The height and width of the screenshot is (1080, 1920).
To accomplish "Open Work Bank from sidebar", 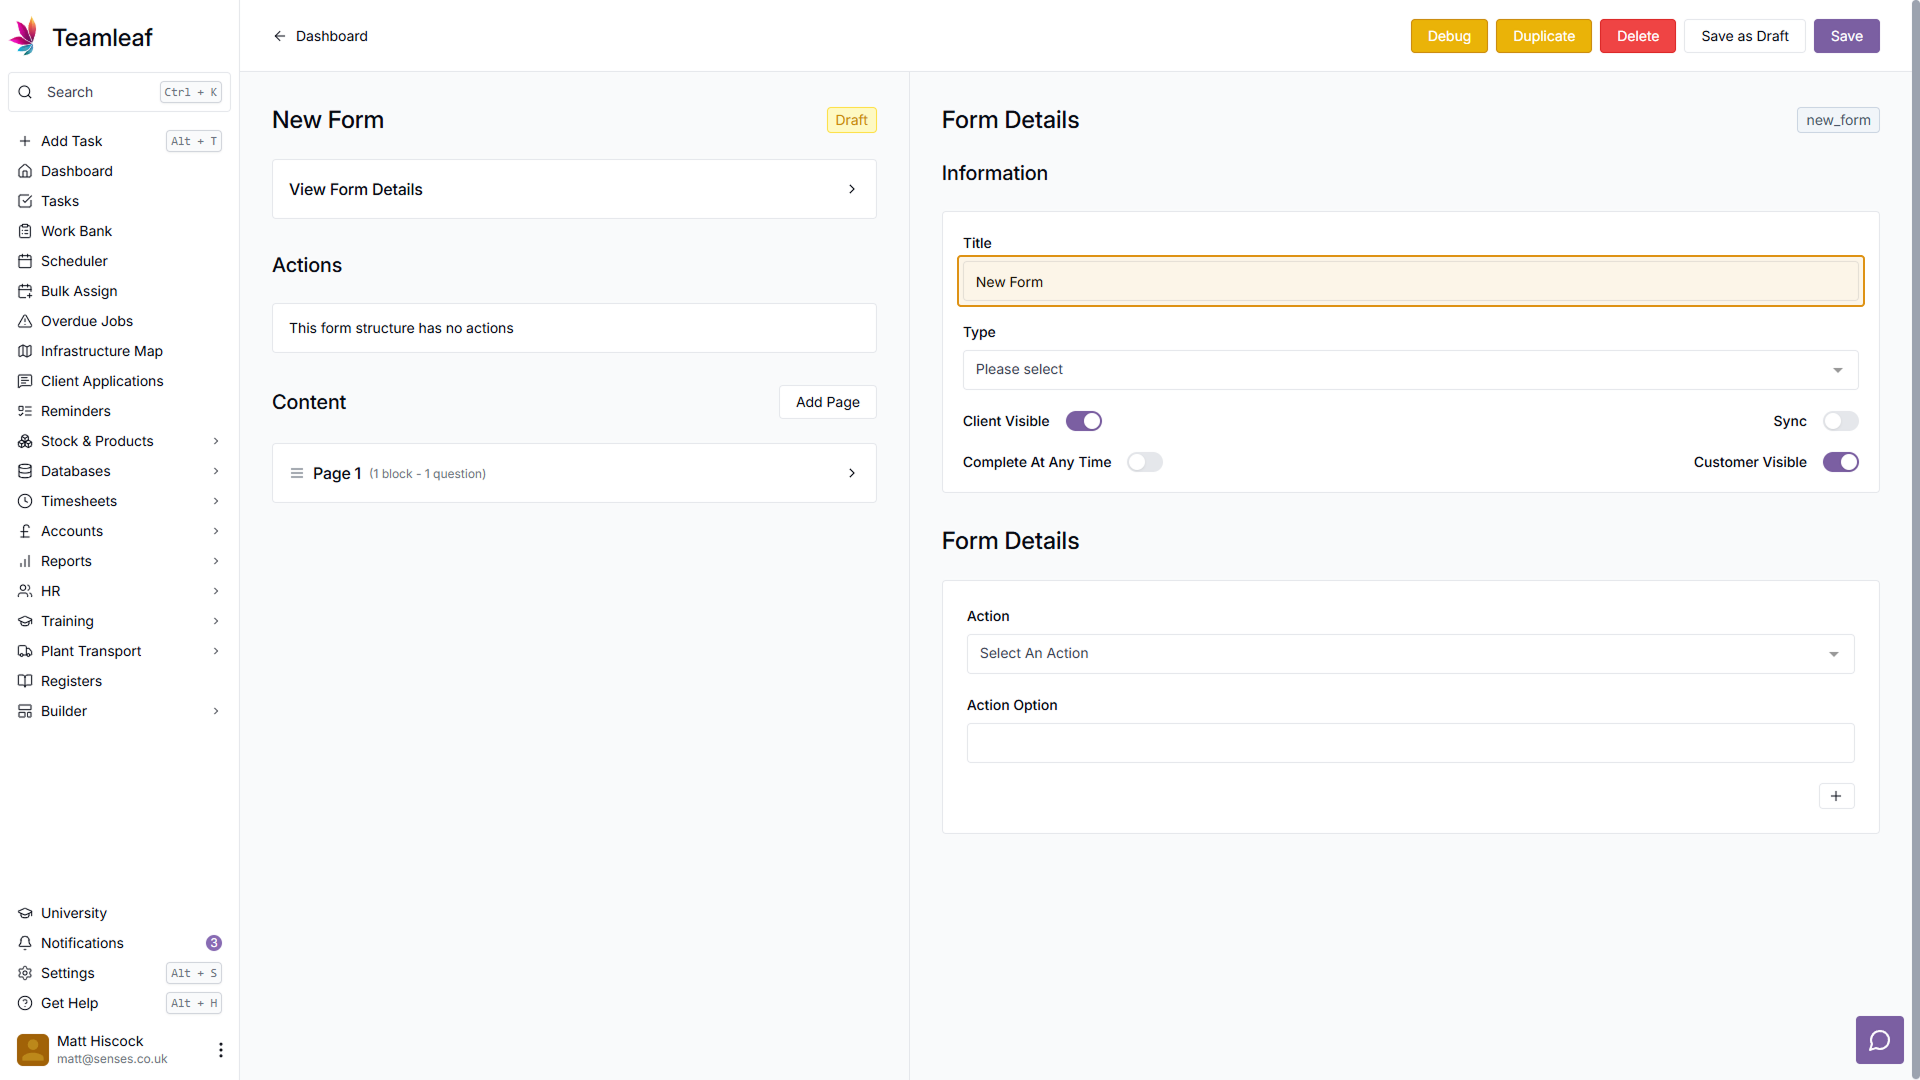I will [76, 231].
